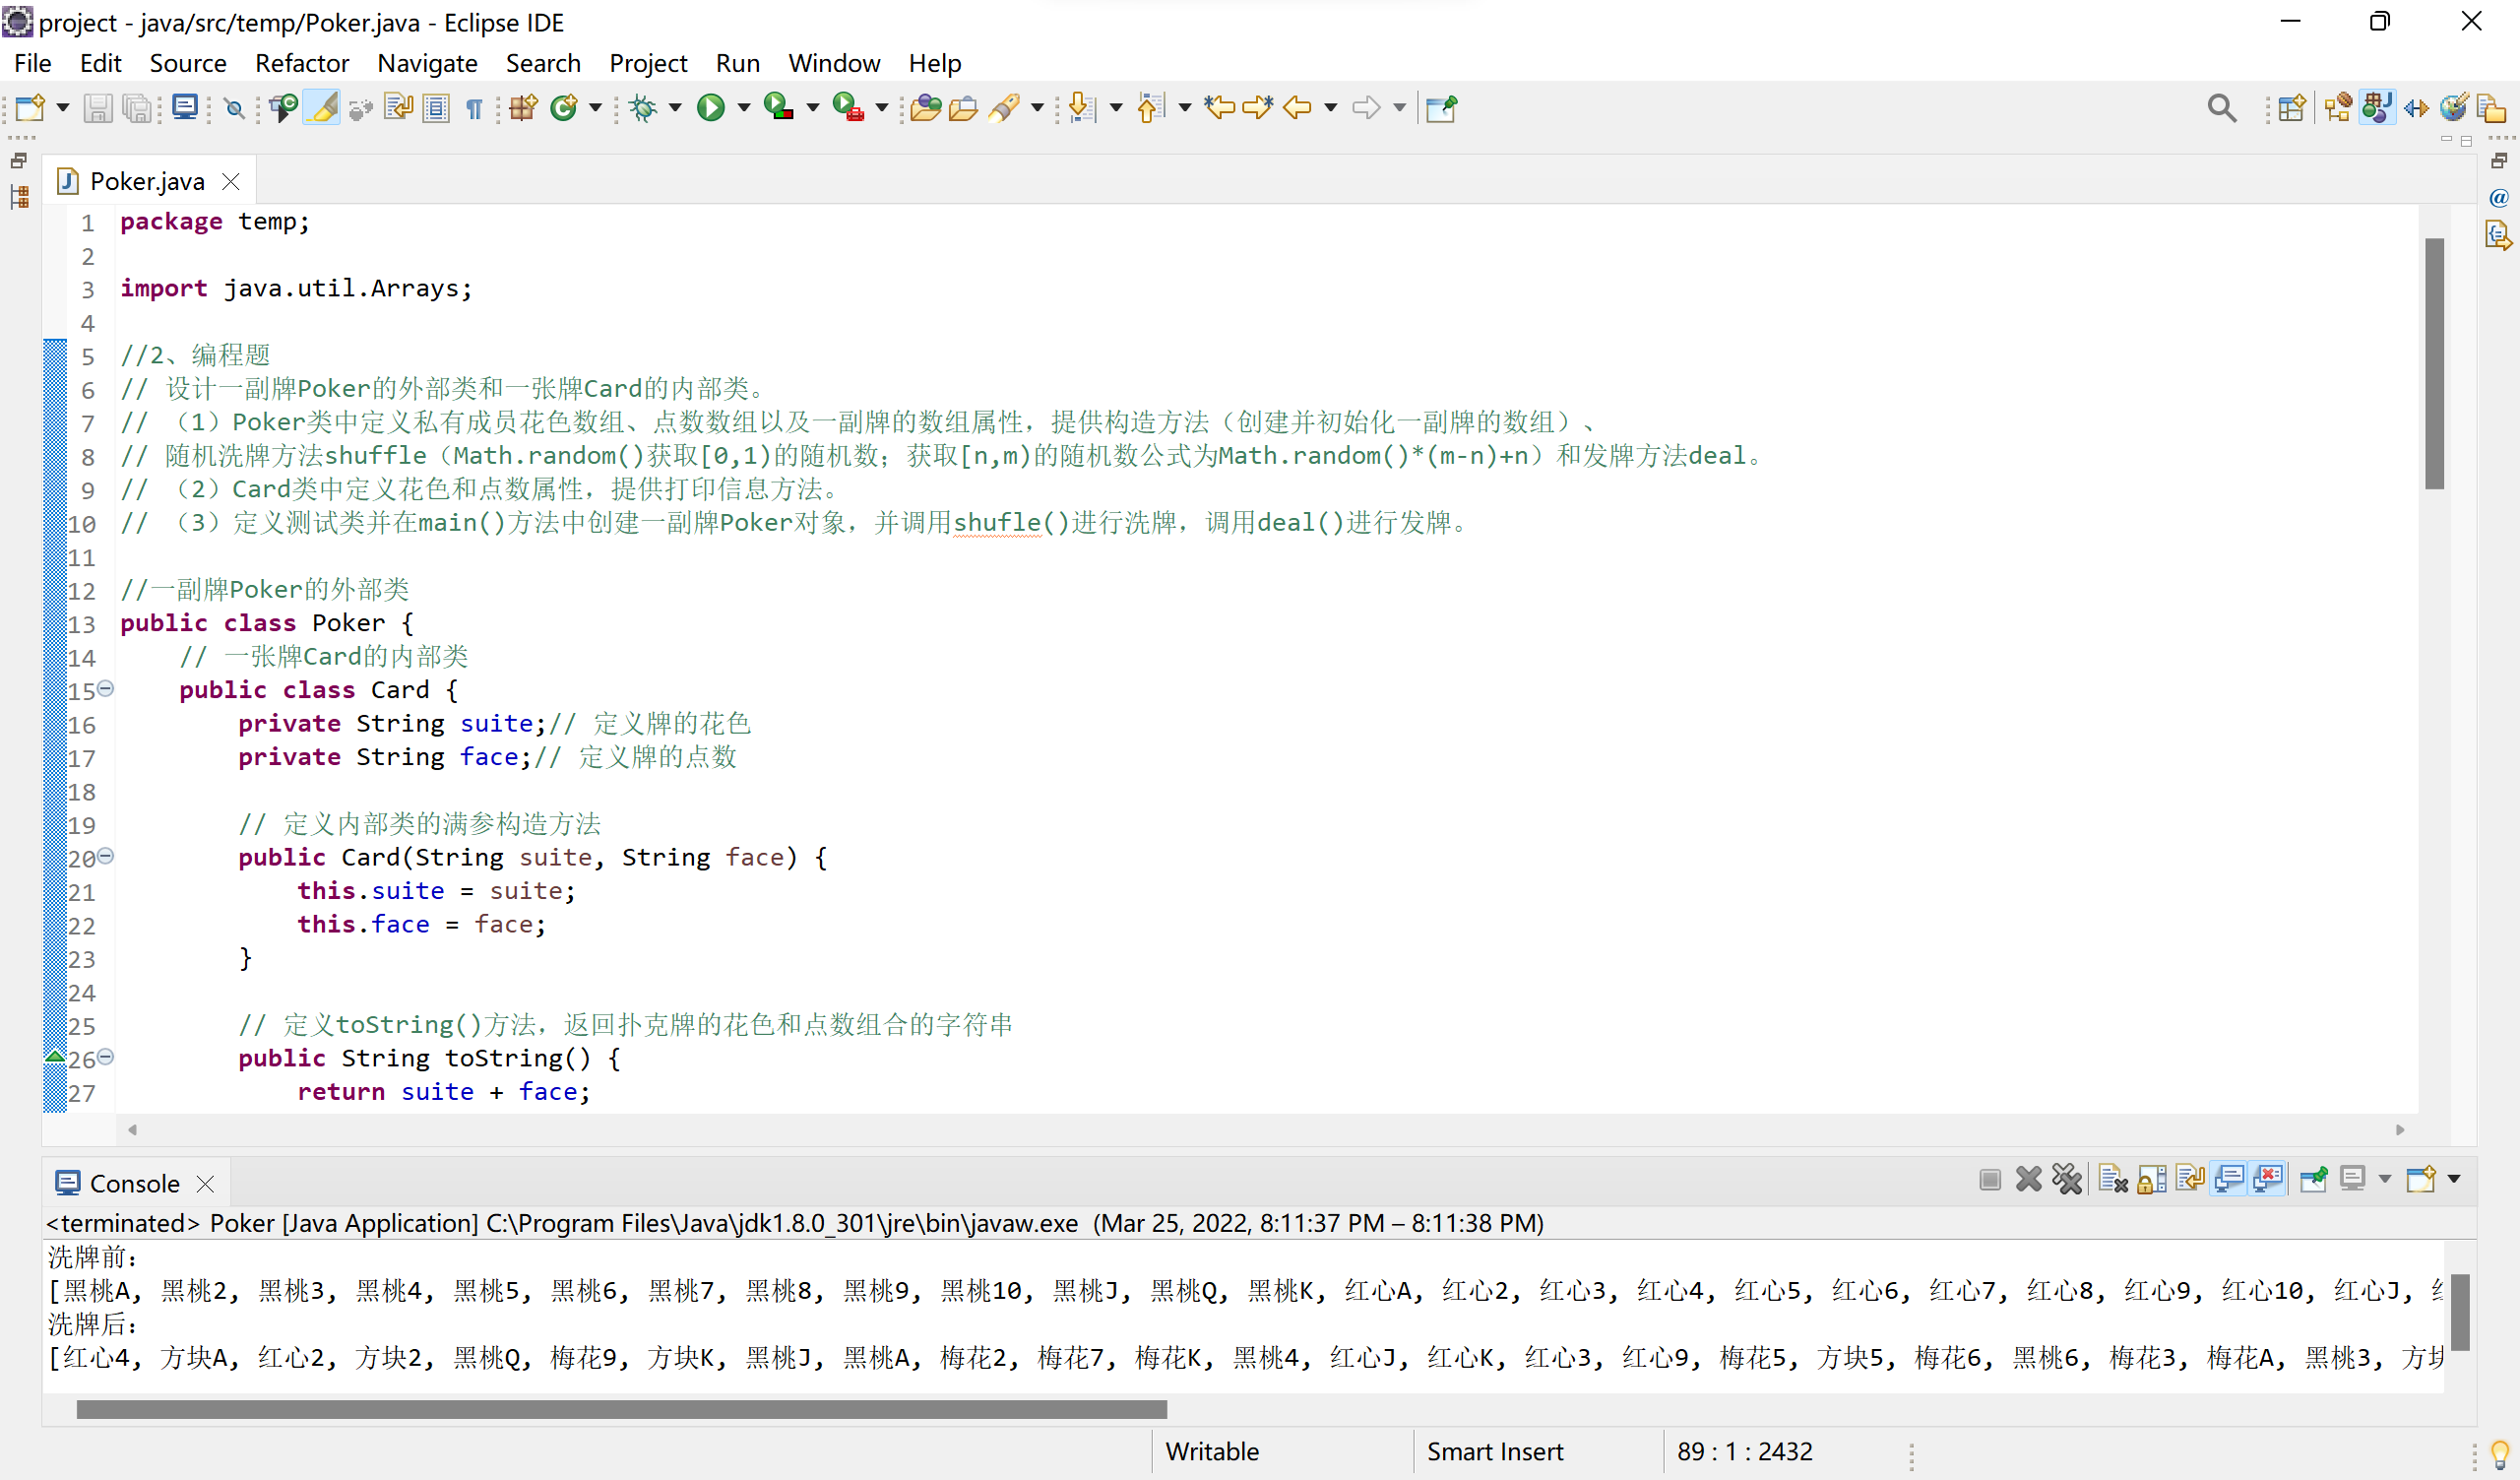Close the Console view tab
Screen dimensions: 2520x1480
point(206,1184)
